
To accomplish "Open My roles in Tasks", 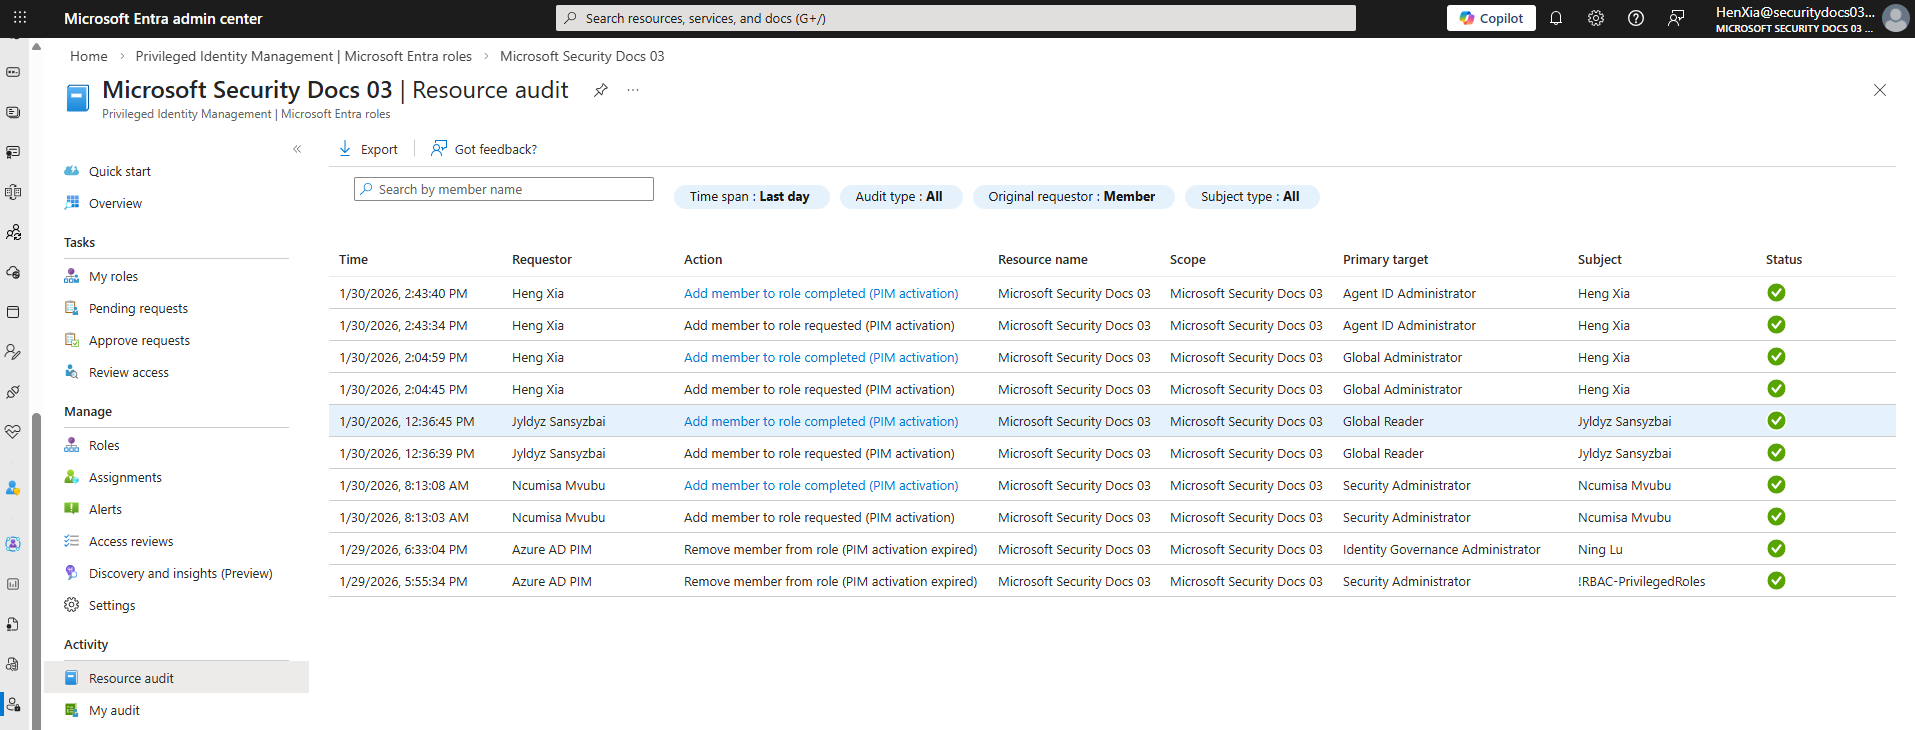I will (114, 277).
